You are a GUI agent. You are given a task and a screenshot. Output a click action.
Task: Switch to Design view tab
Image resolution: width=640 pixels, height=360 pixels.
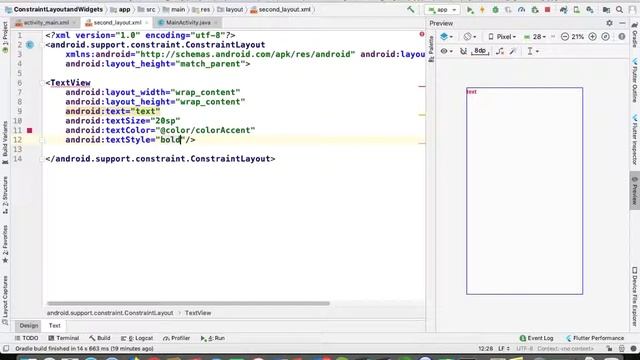(29, 326)
